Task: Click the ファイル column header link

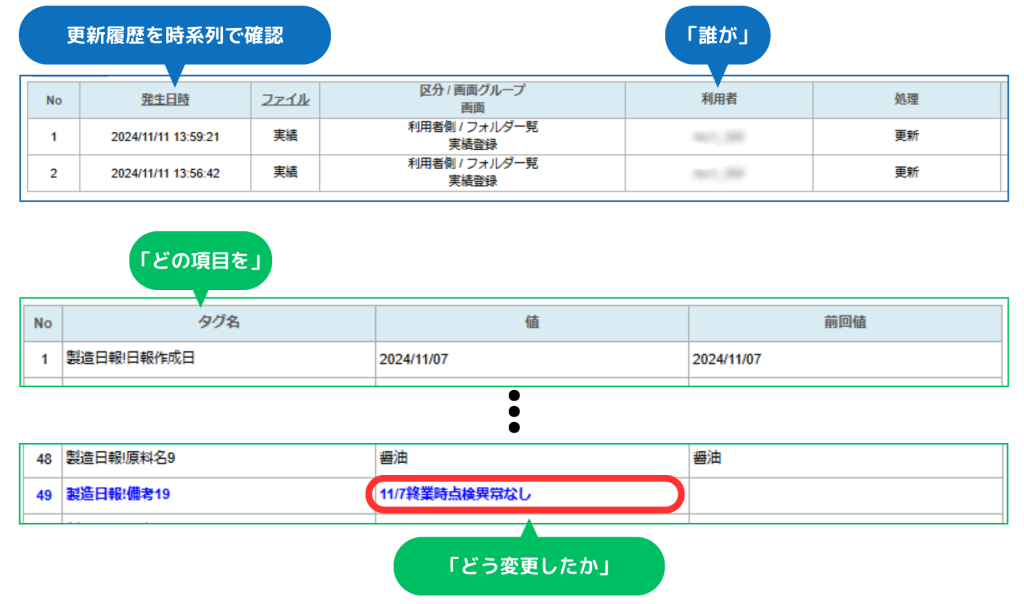Action: coord(285,100)
